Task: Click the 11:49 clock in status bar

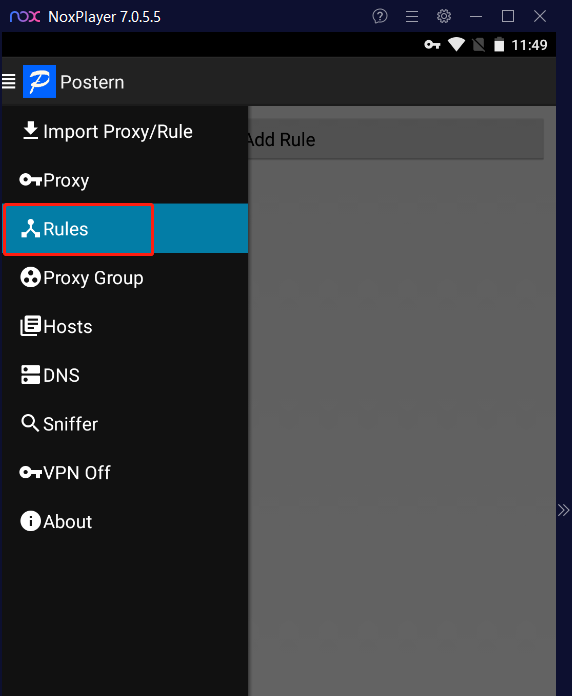Action: [x=529, y=45]
